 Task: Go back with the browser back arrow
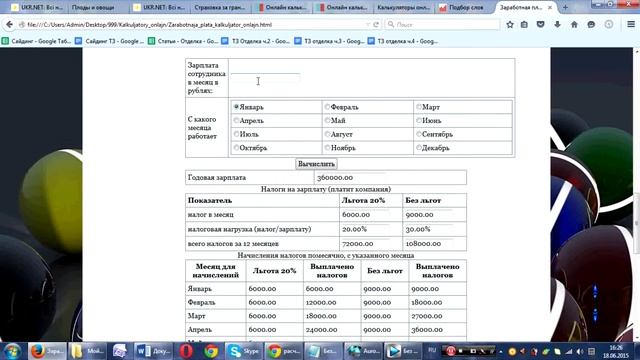(9, 25)
